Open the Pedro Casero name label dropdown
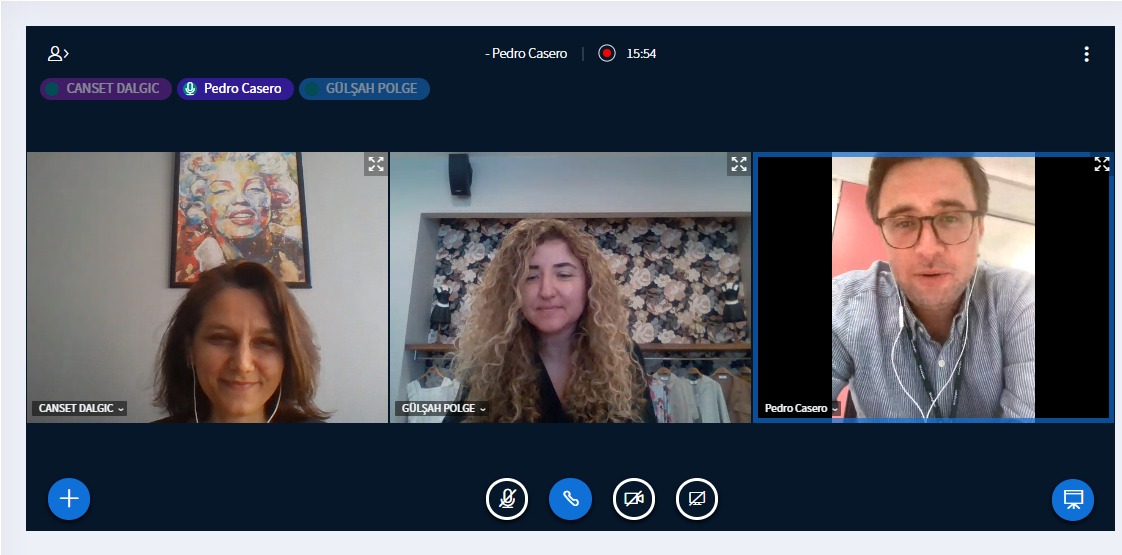The image size is (1122, 555). pyautogui.click(x=801, y=408)
